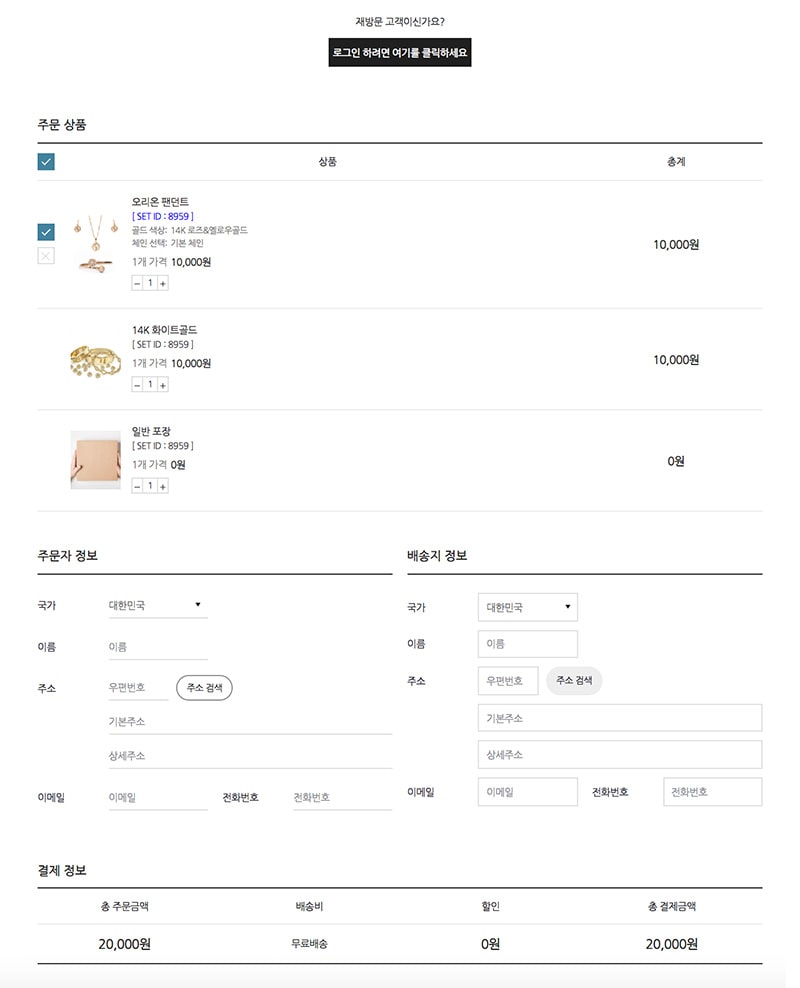Screen dimensions: 800x988
Task: Click the 우편번호 field in 배송지 정보
Action: click(506, 680)
